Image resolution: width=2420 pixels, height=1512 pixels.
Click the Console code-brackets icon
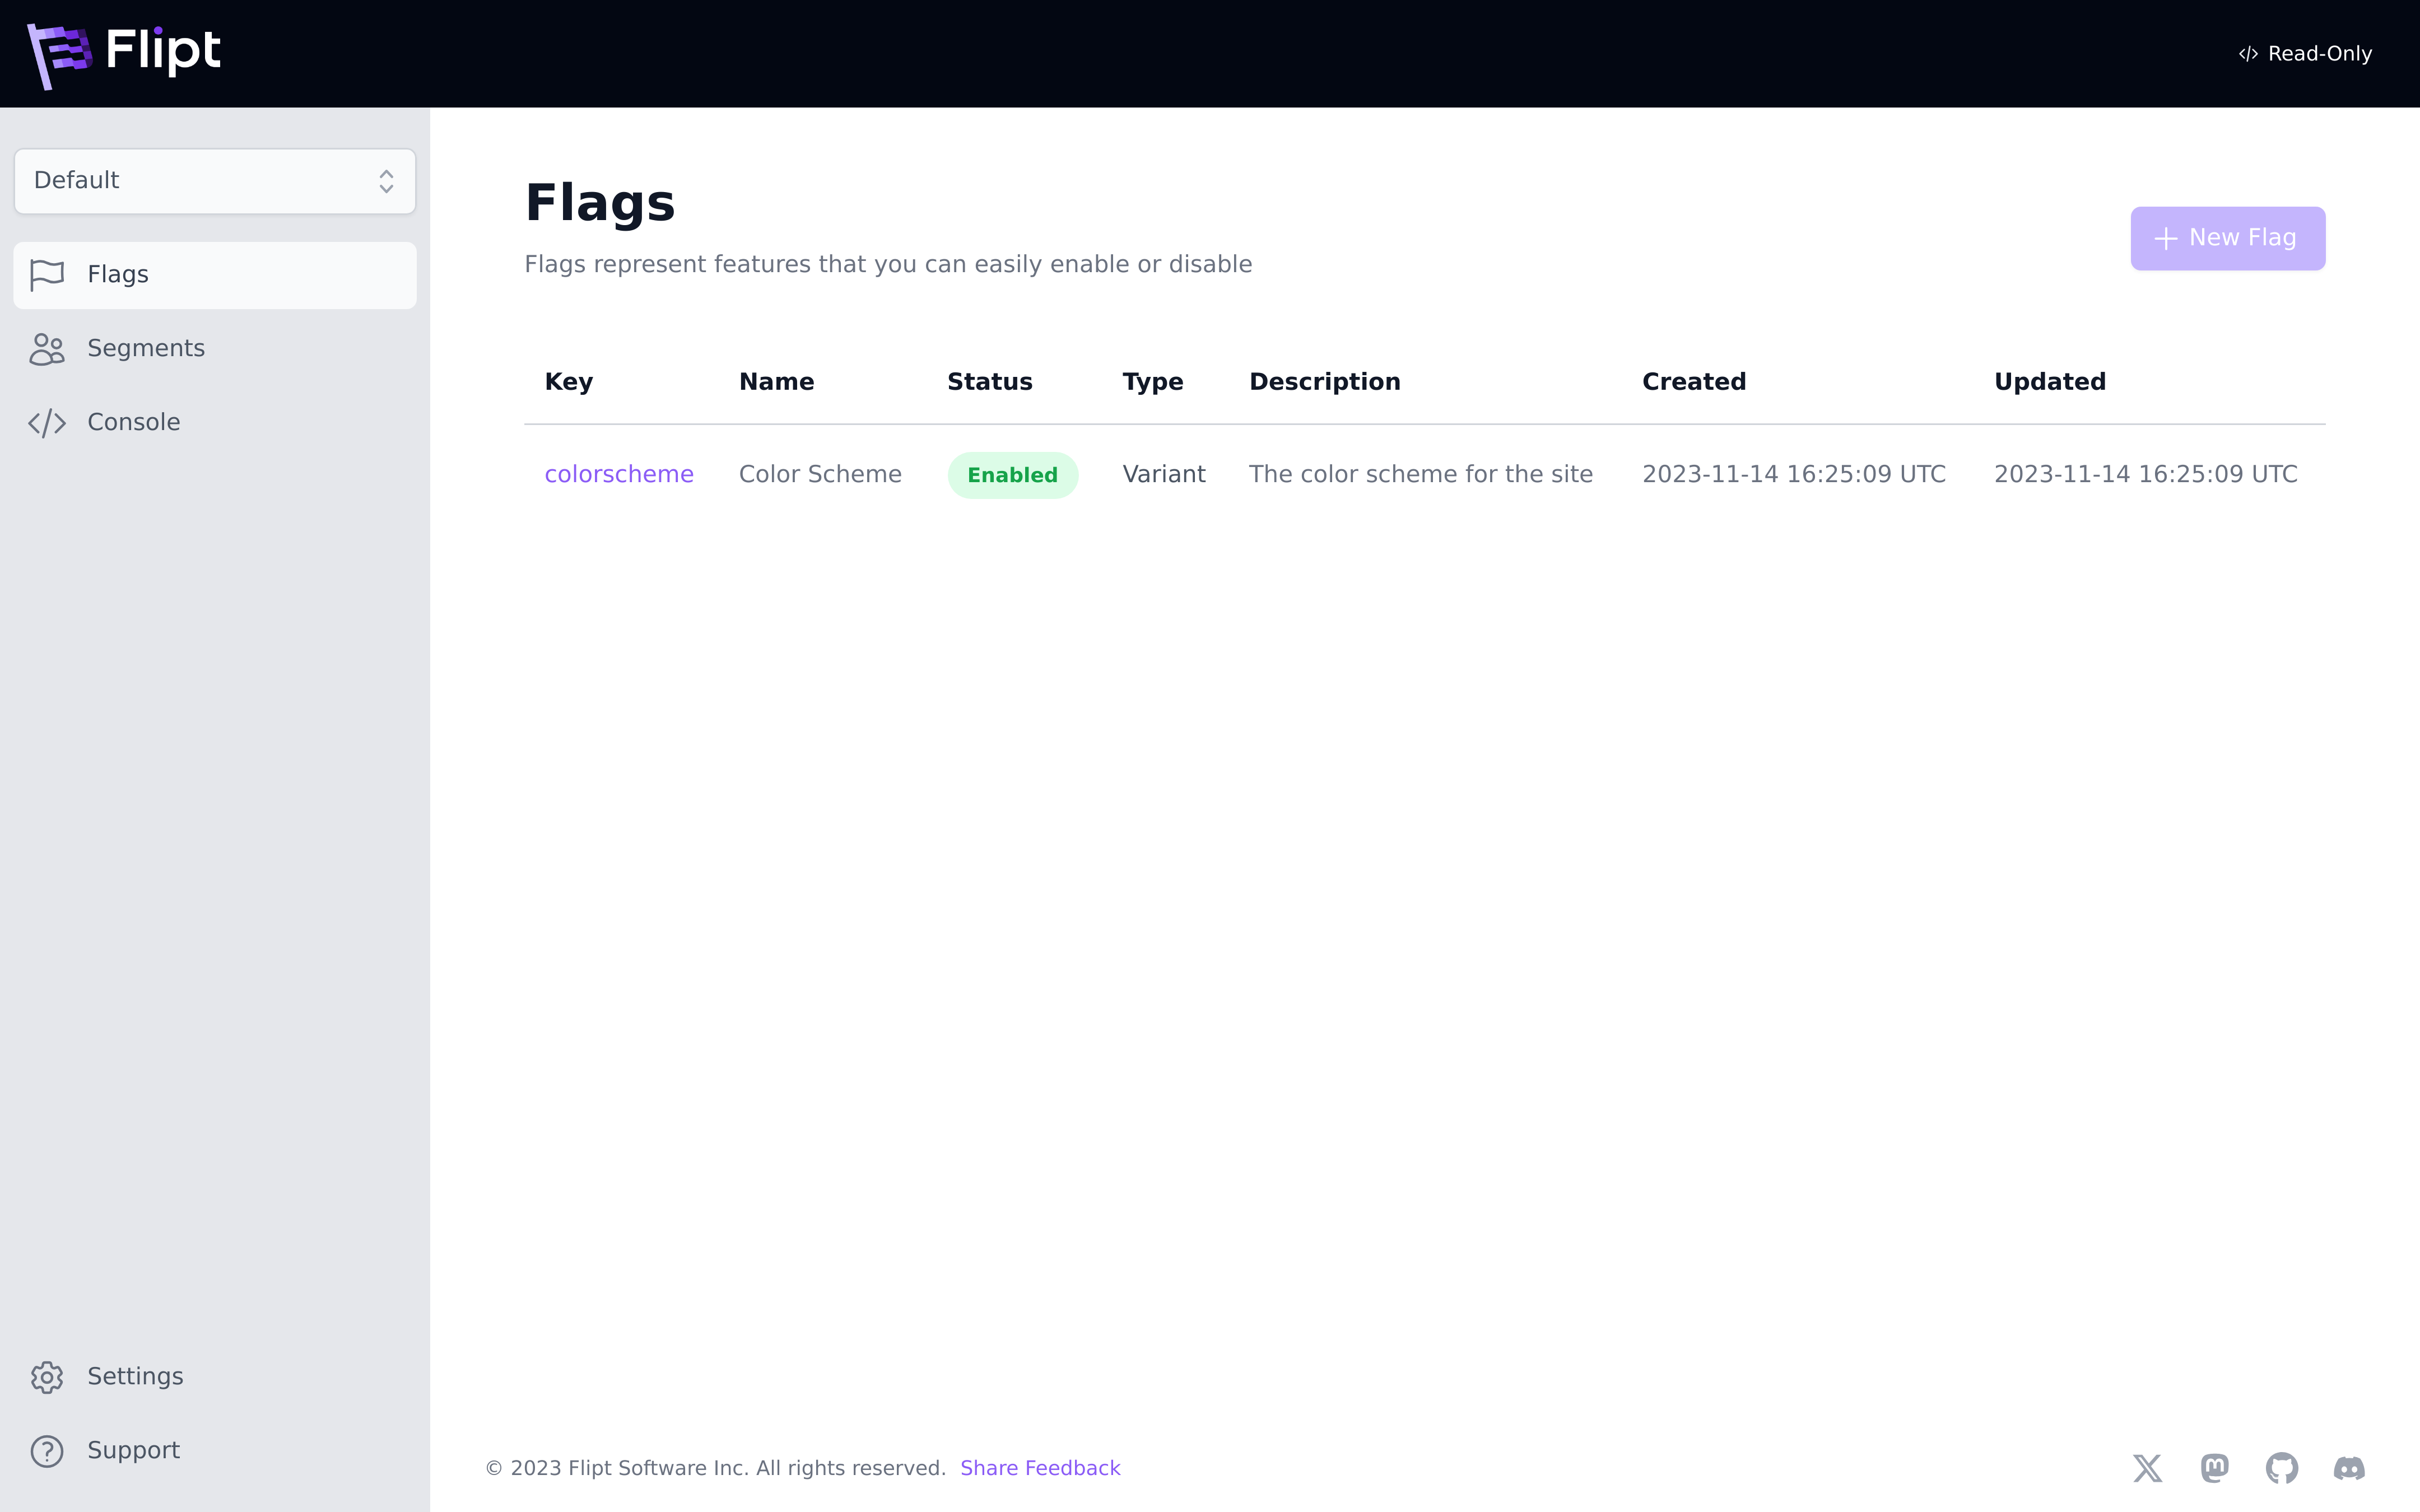[x=47, y=423]
